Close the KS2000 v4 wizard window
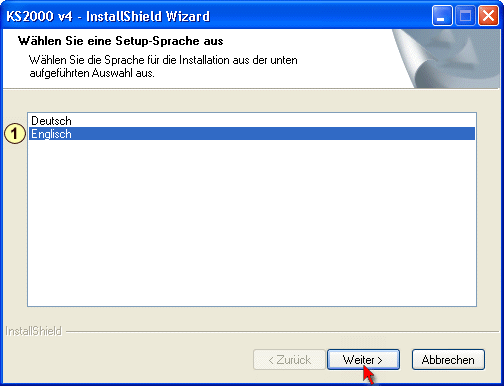Image resolution: width=504 pixels, height=386 pixels. coord(488,16)
